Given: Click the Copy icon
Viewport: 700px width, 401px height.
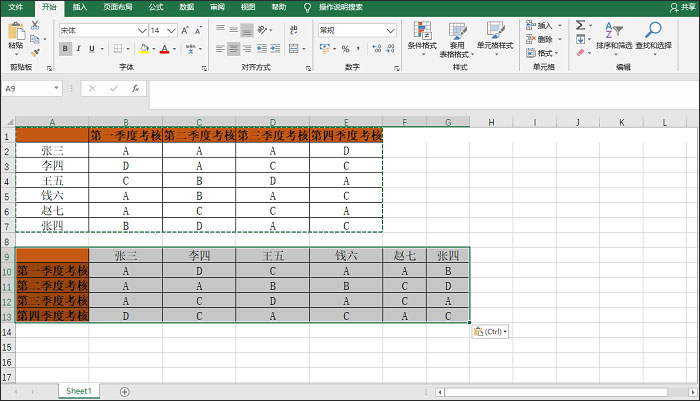Looking at the screenshot, I should 34,39.
